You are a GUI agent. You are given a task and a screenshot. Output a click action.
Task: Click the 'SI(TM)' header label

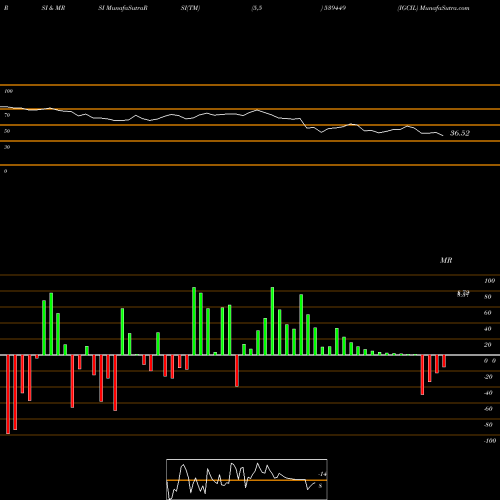pos(190,8)
